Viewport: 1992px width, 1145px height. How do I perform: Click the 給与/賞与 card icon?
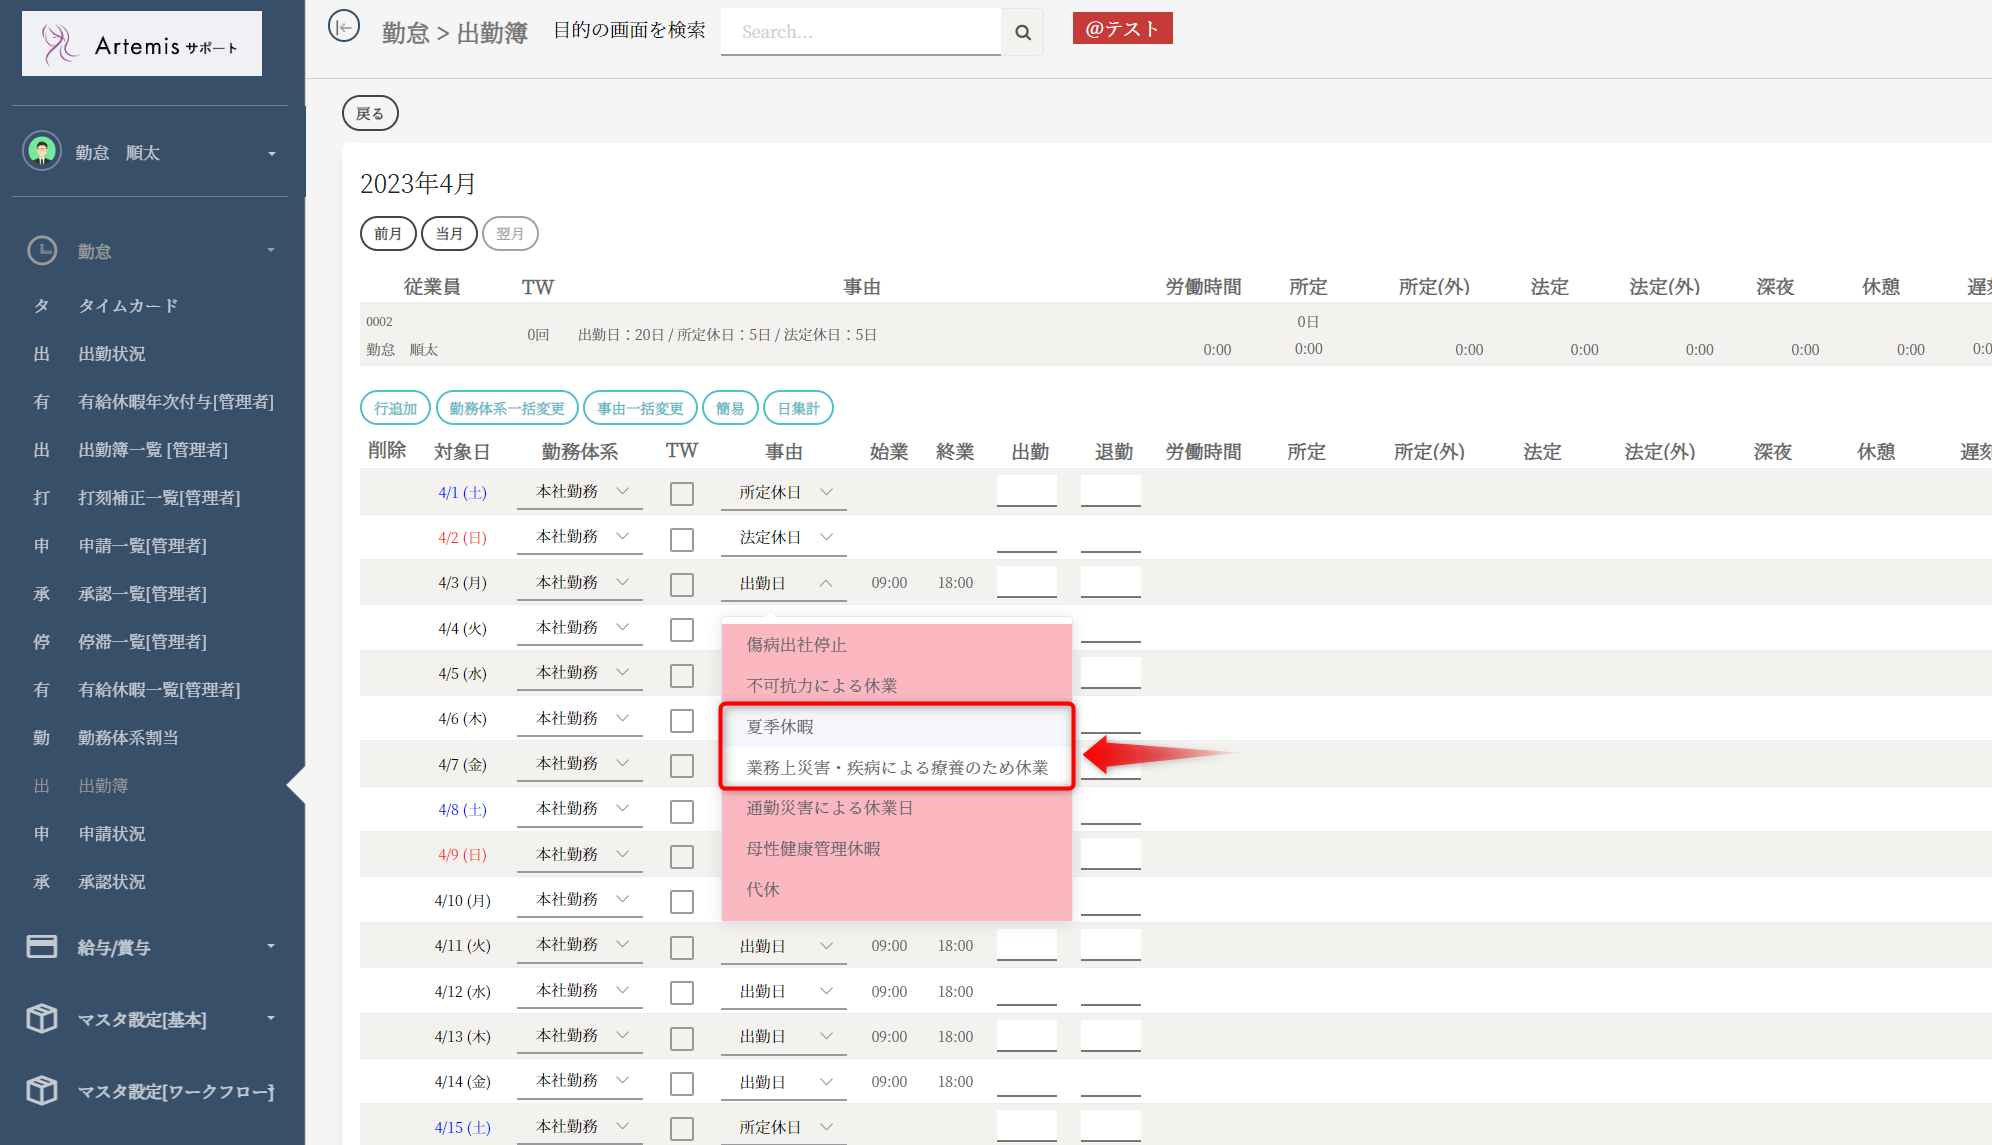click(x=42, y=946)
